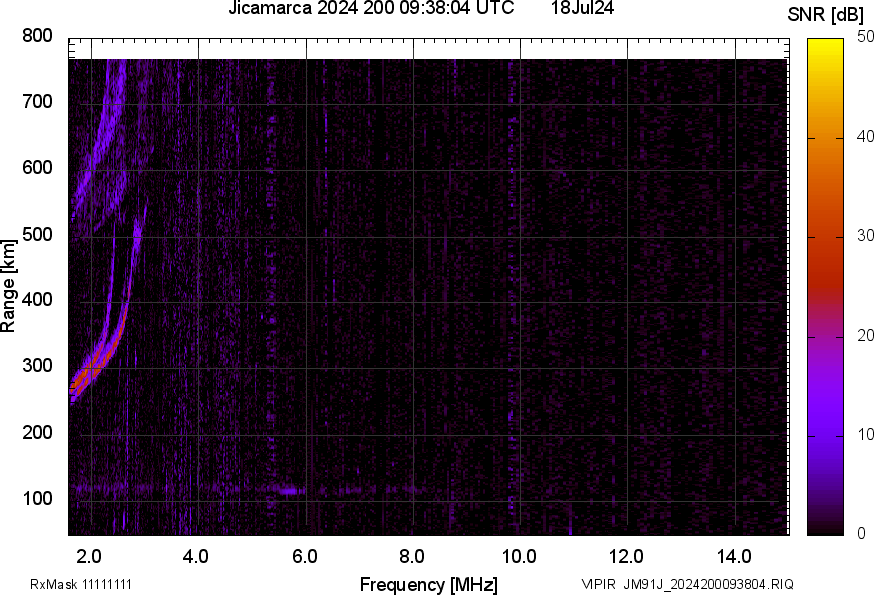The width and height of the screenshot is (874, 595).
Task: Select the Range [km] axis label
Action: tap(12, 283)
